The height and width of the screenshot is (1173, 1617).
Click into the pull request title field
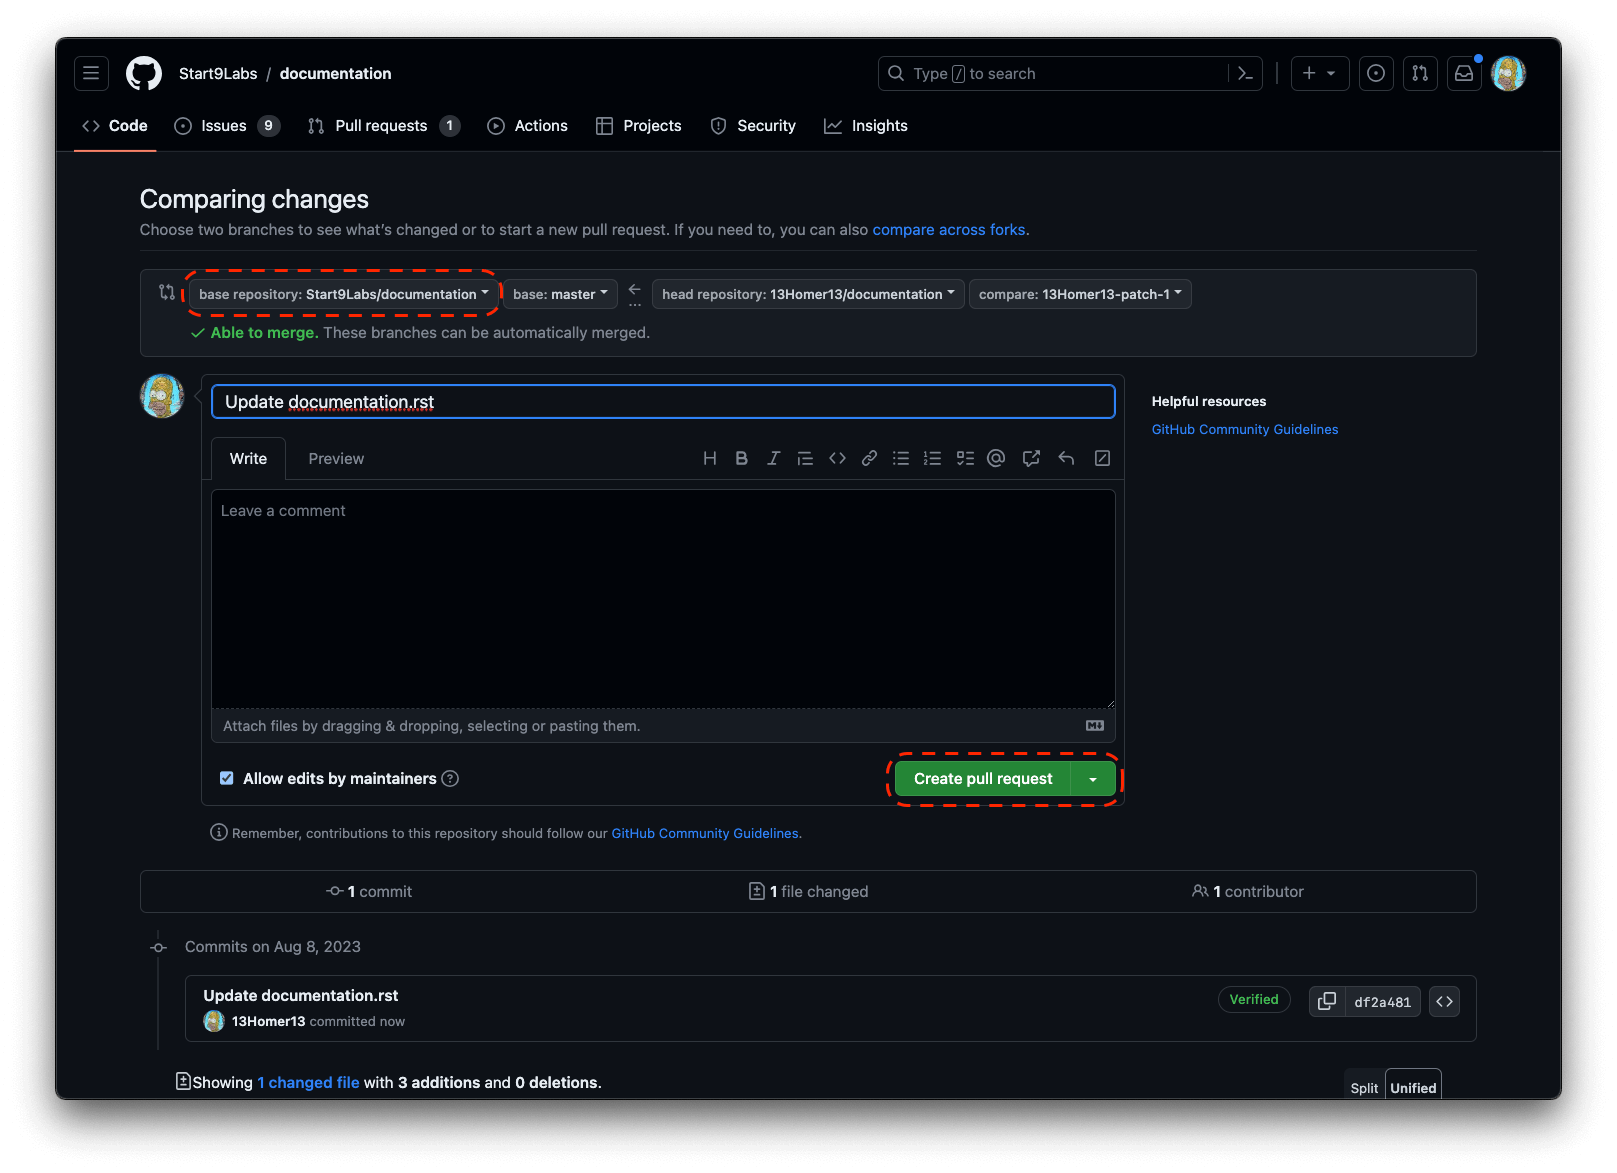pyautogui.click(x=663, y=402)
